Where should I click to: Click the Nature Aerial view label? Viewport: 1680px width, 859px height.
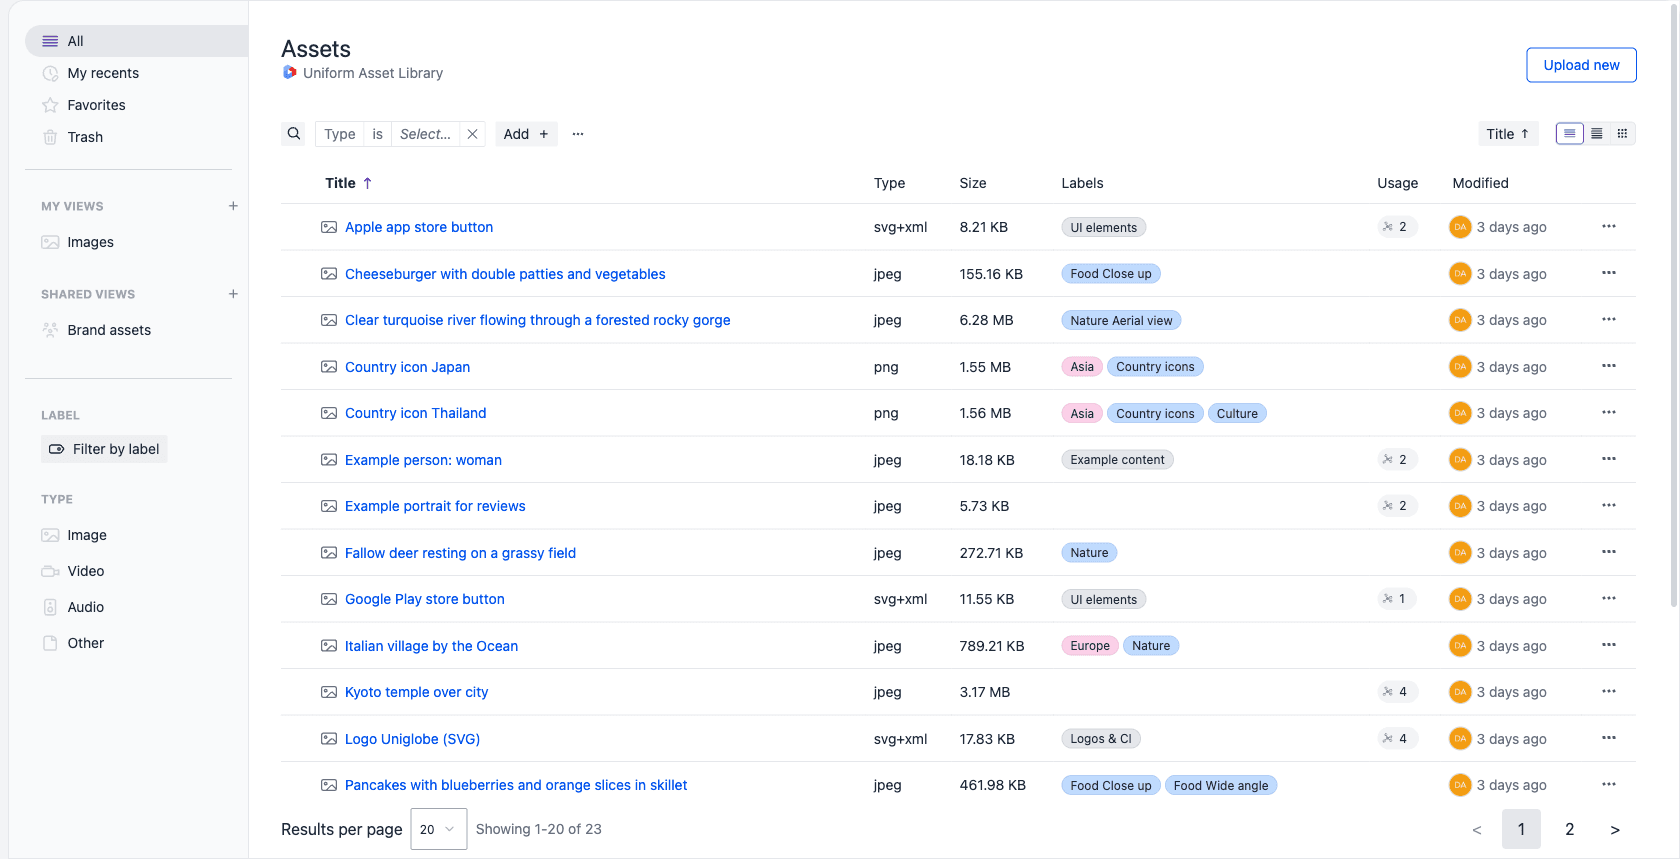[x=1121, y=321]
